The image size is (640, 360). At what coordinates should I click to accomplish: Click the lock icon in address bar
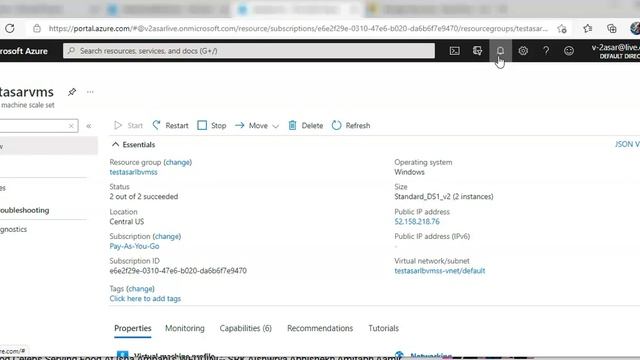point(37,28)
